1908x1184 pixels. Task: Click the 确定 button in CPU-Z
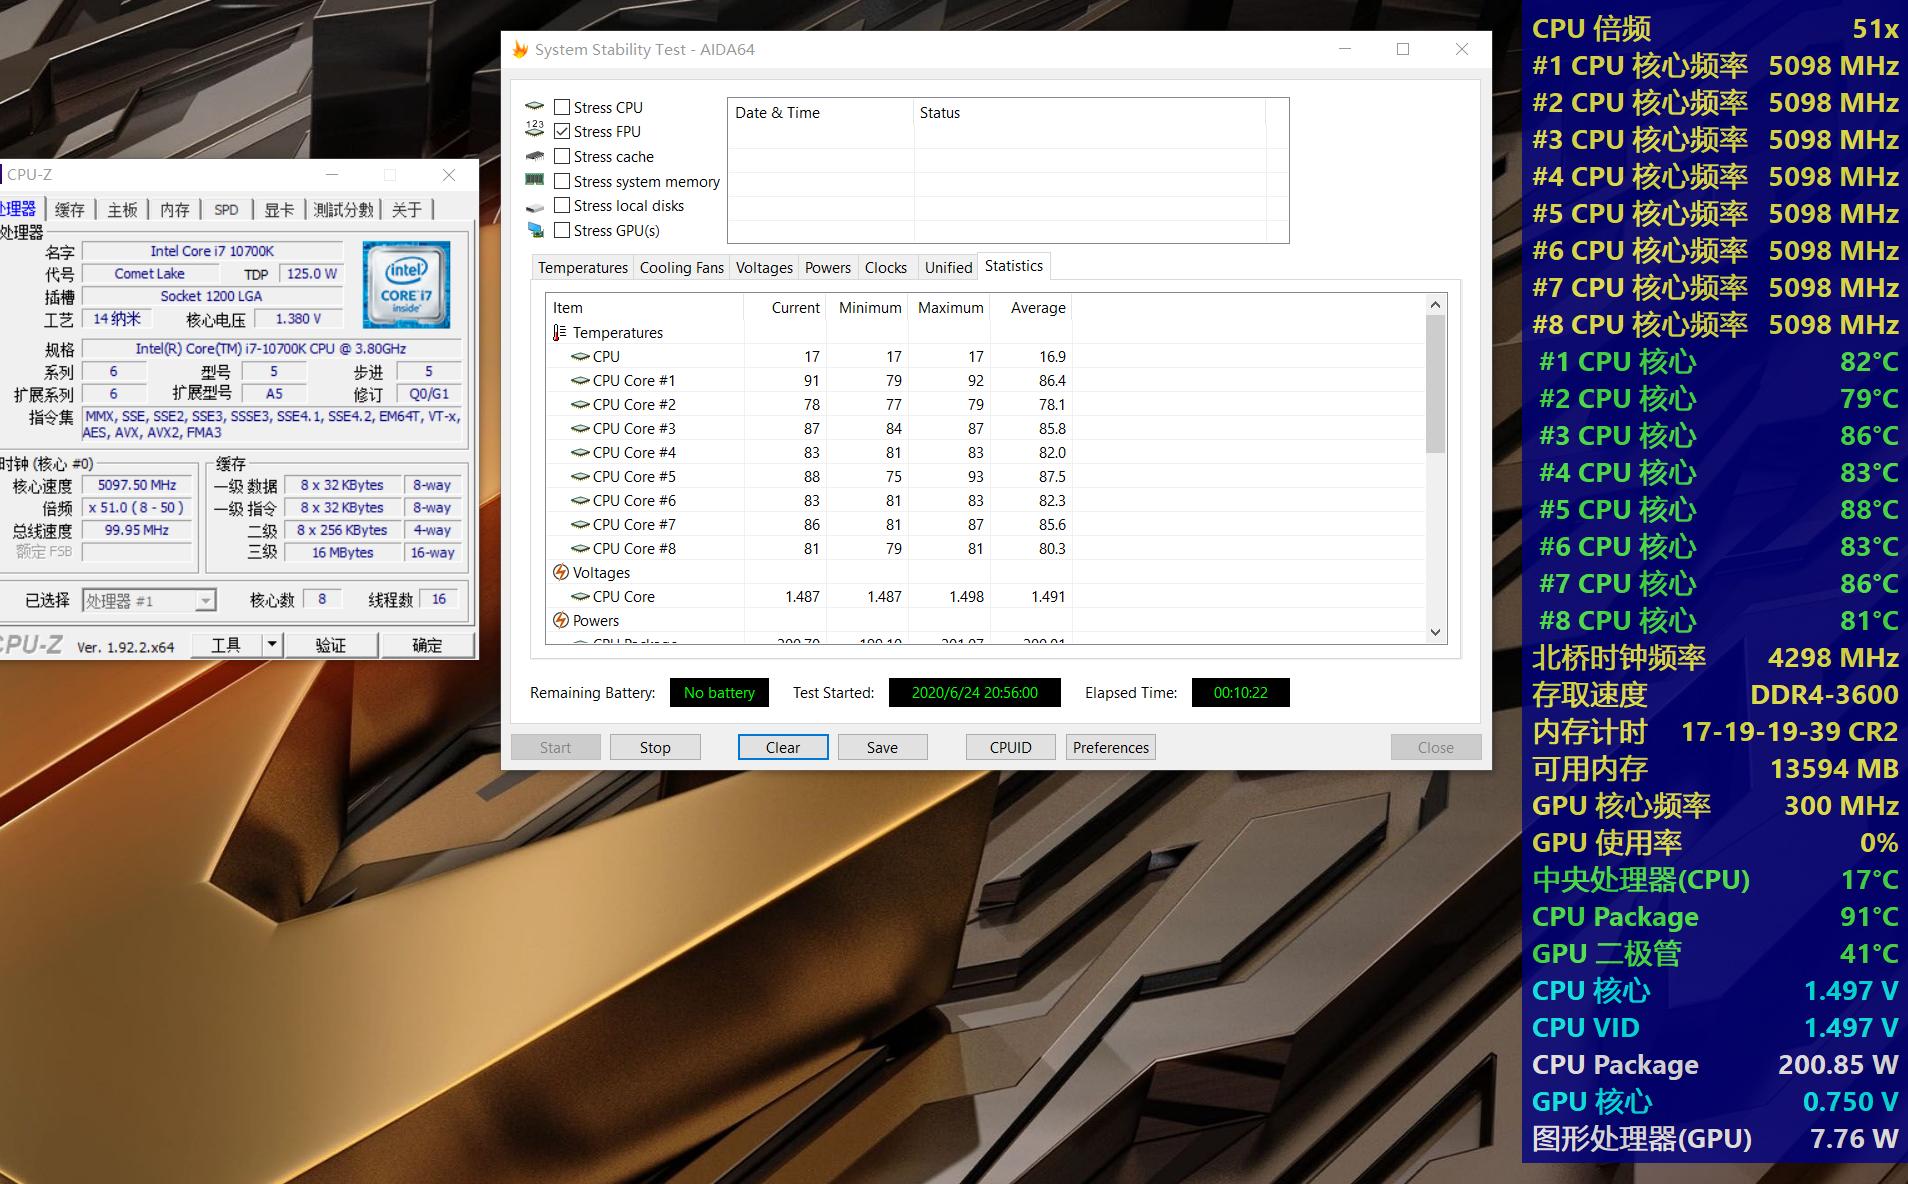tap(427, 645)
